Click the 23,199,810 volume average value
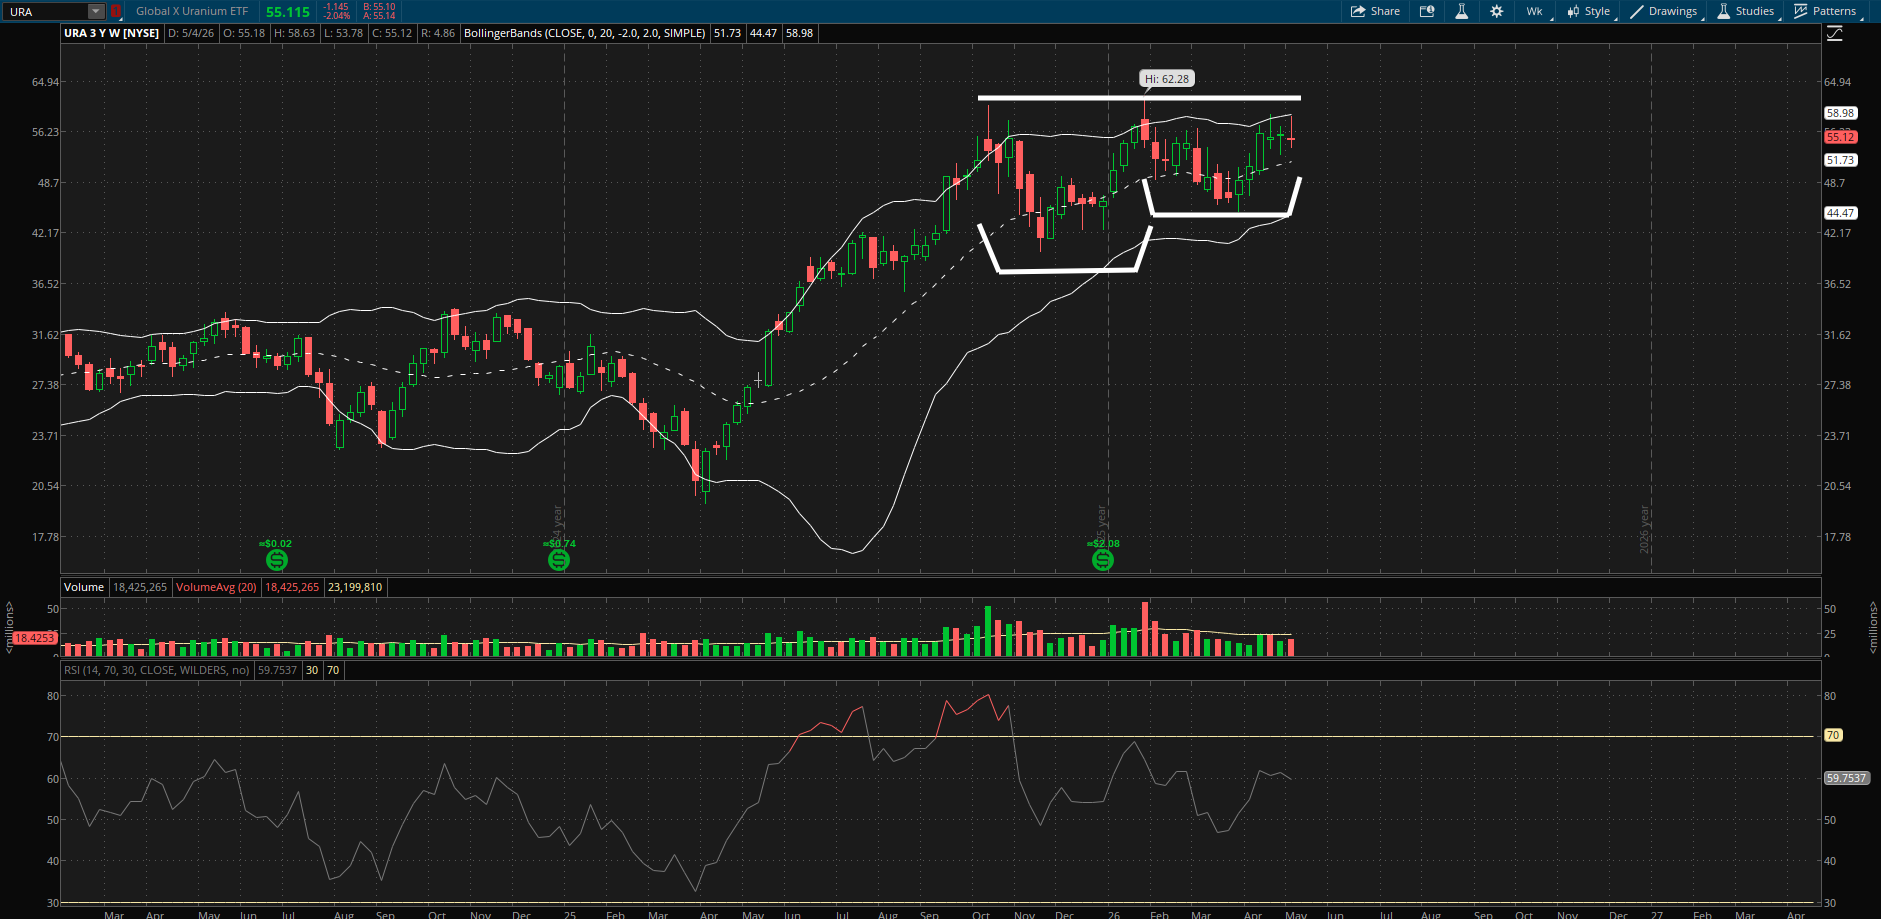This screenshot has width=1881, height=919. point(355,587)
